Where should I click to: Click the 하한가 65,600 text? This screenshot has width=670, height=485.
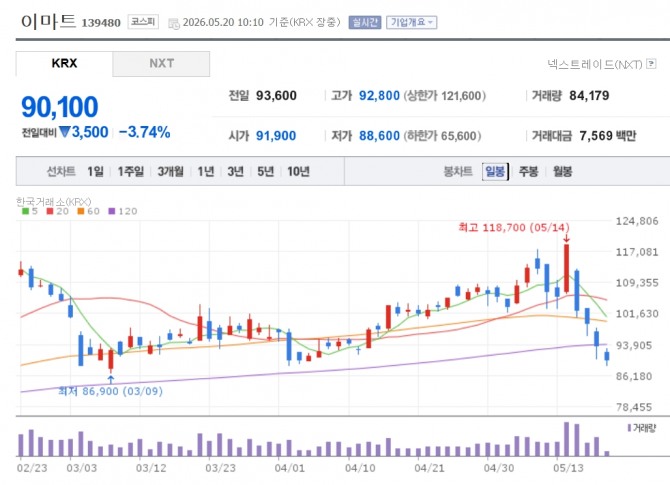click(x=442, y=136)
